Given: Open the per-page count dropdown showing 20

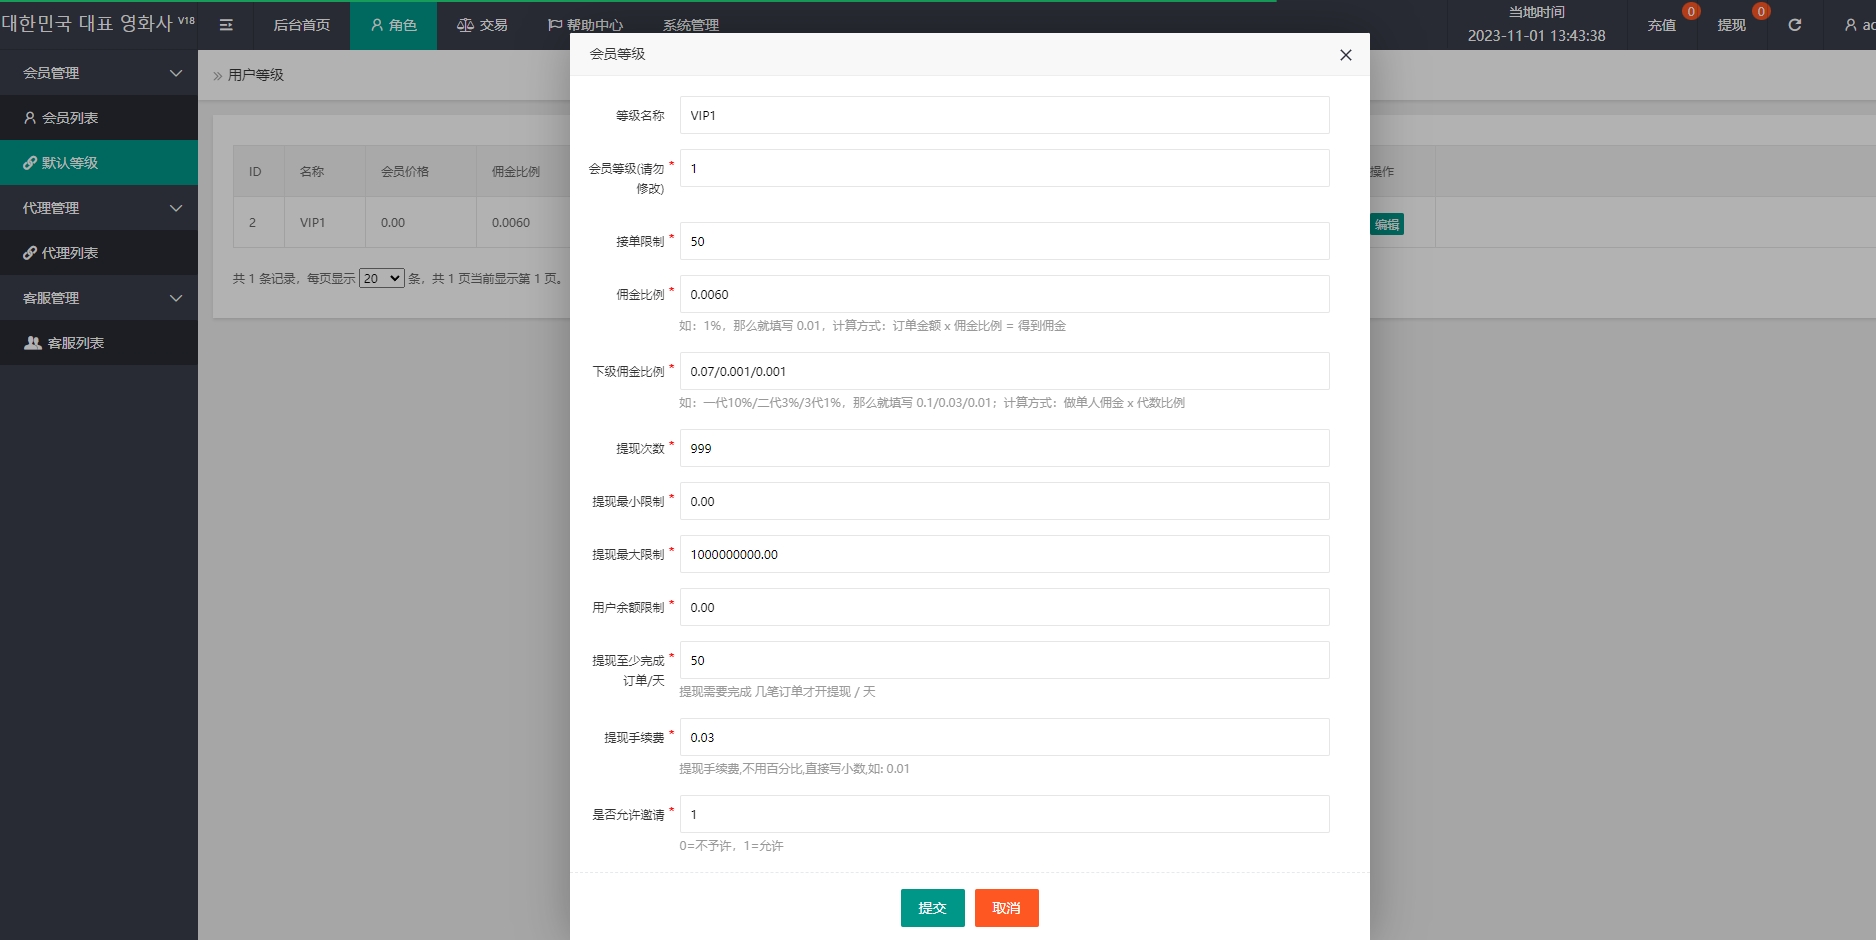Looking at the screenshot, I should (x=380, y=278).
